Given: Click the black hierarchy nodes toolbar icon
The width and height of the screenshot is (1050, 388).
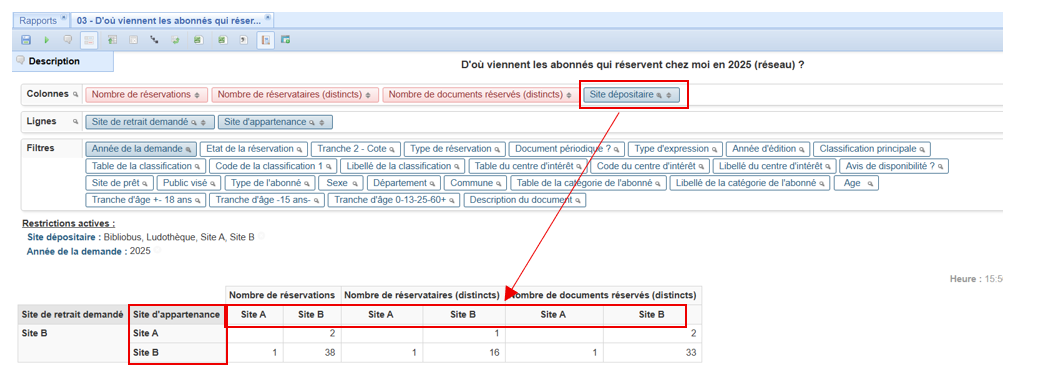Looking at the screenshot, I should pos(155,40).
